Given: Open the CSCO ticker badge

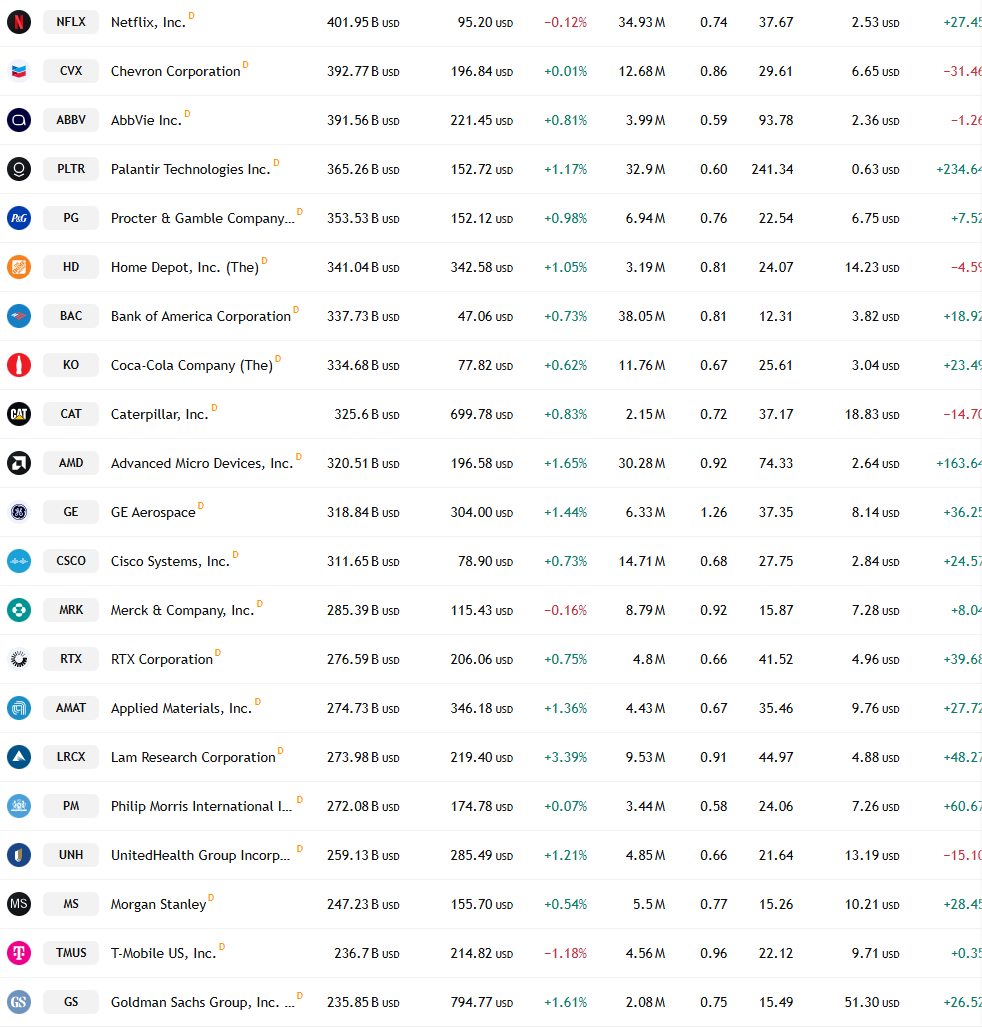Looking at the screenshot, I should click(71, 561).
